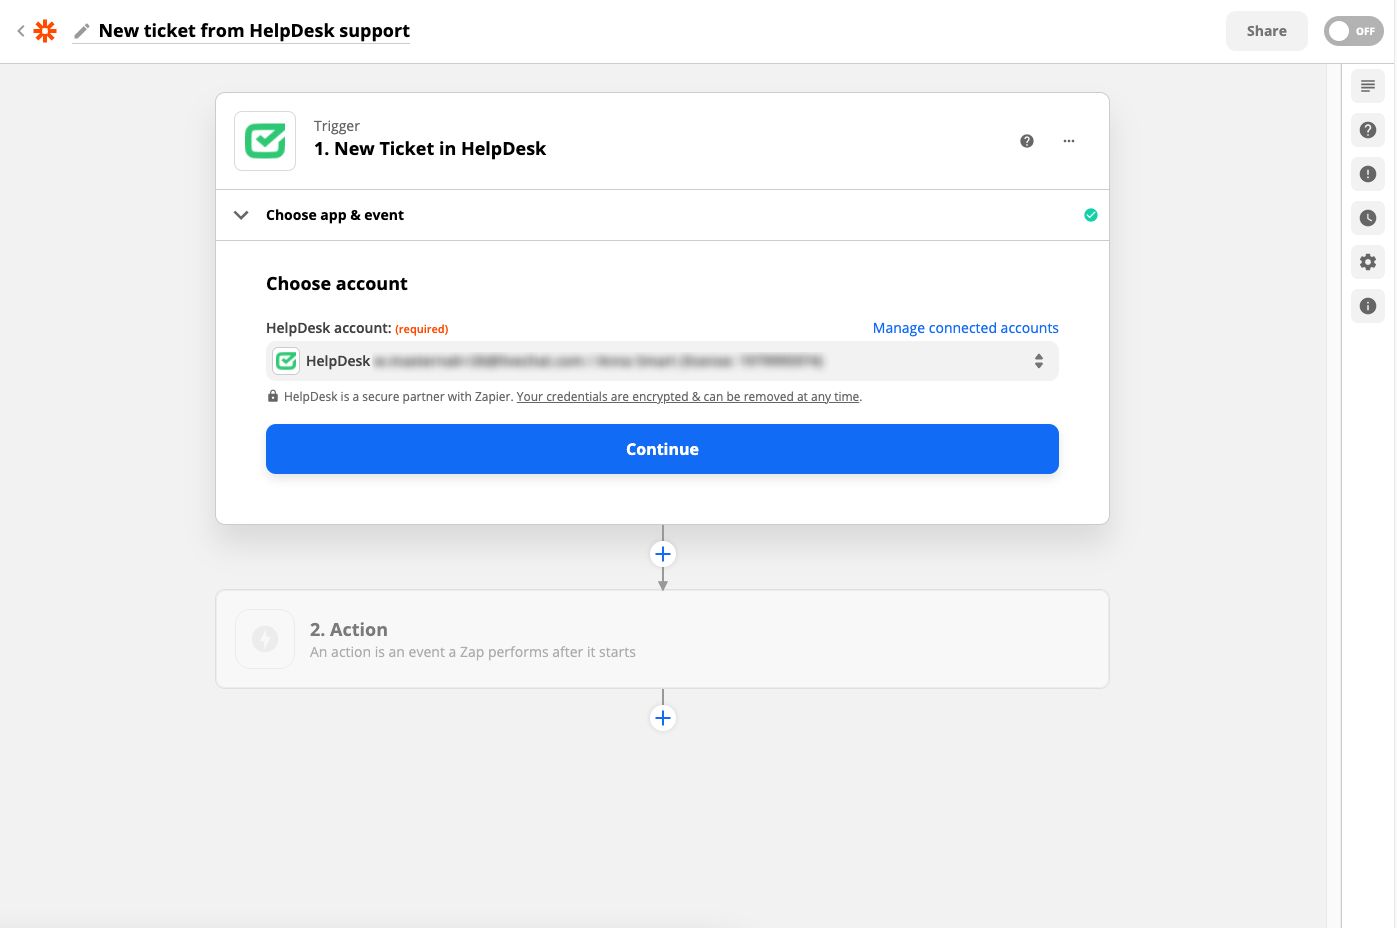Open sidebar help question mark icon
Viewport: 1397px width, 928px height.
coord(1368,130)
